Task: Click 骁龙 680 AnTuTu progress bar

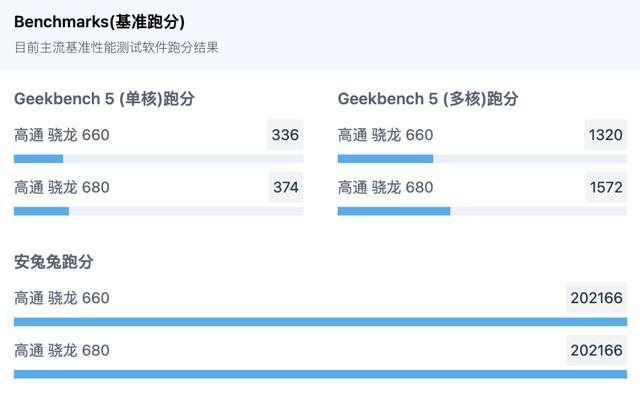Action: 320,374
